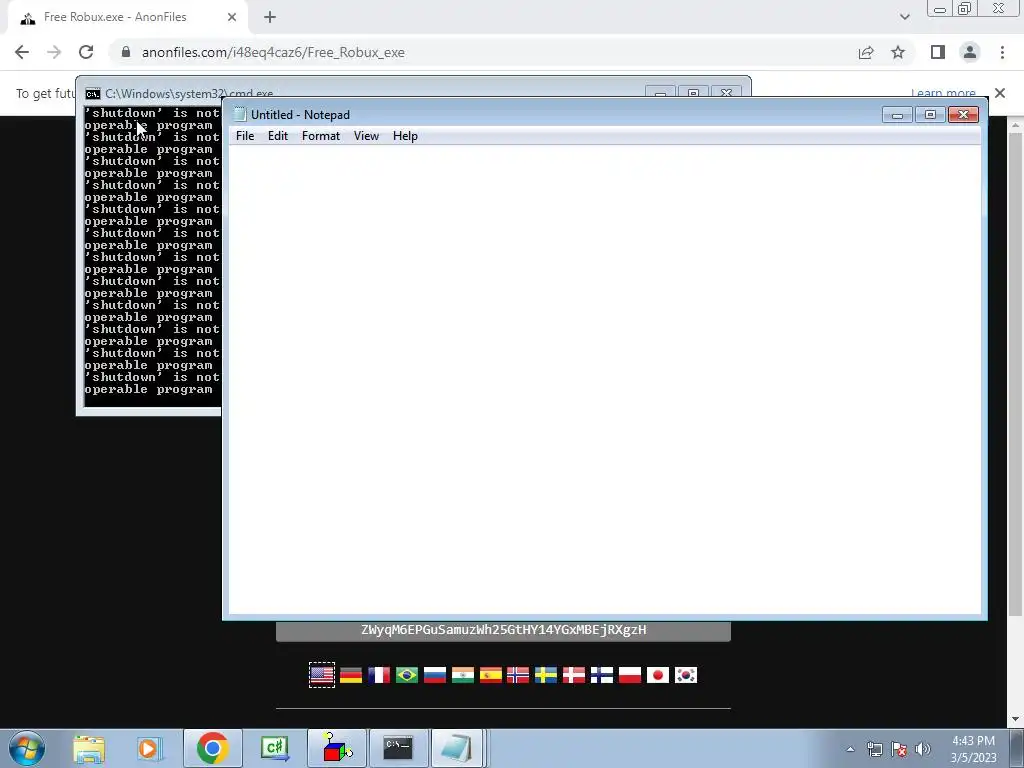Bookmark this page with star icon
The width and height of the screenshot is (1024, 768).
(898, 52)
